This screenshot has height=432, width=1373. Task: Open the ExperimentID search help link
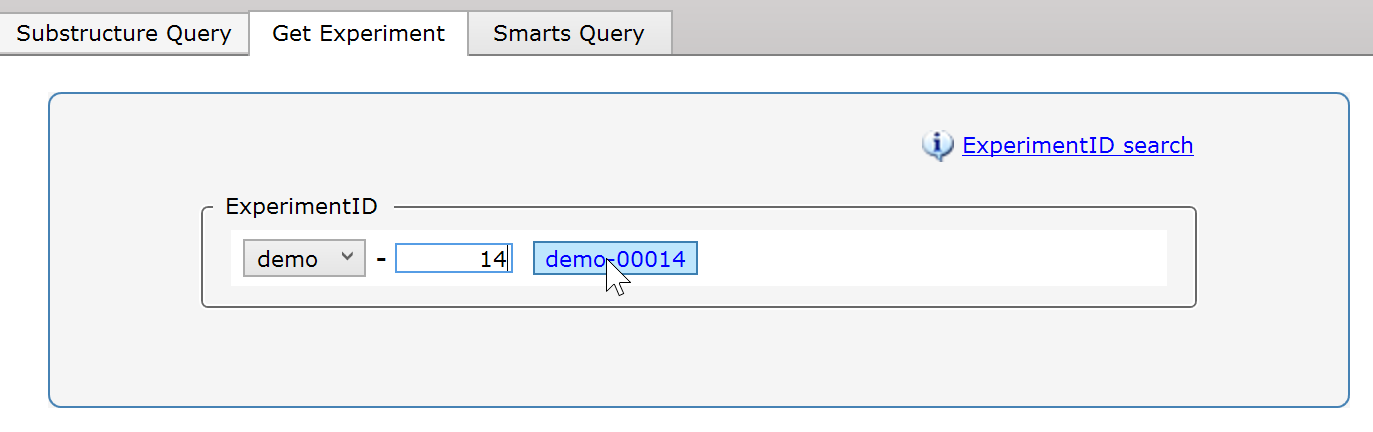coord(1077,146)
